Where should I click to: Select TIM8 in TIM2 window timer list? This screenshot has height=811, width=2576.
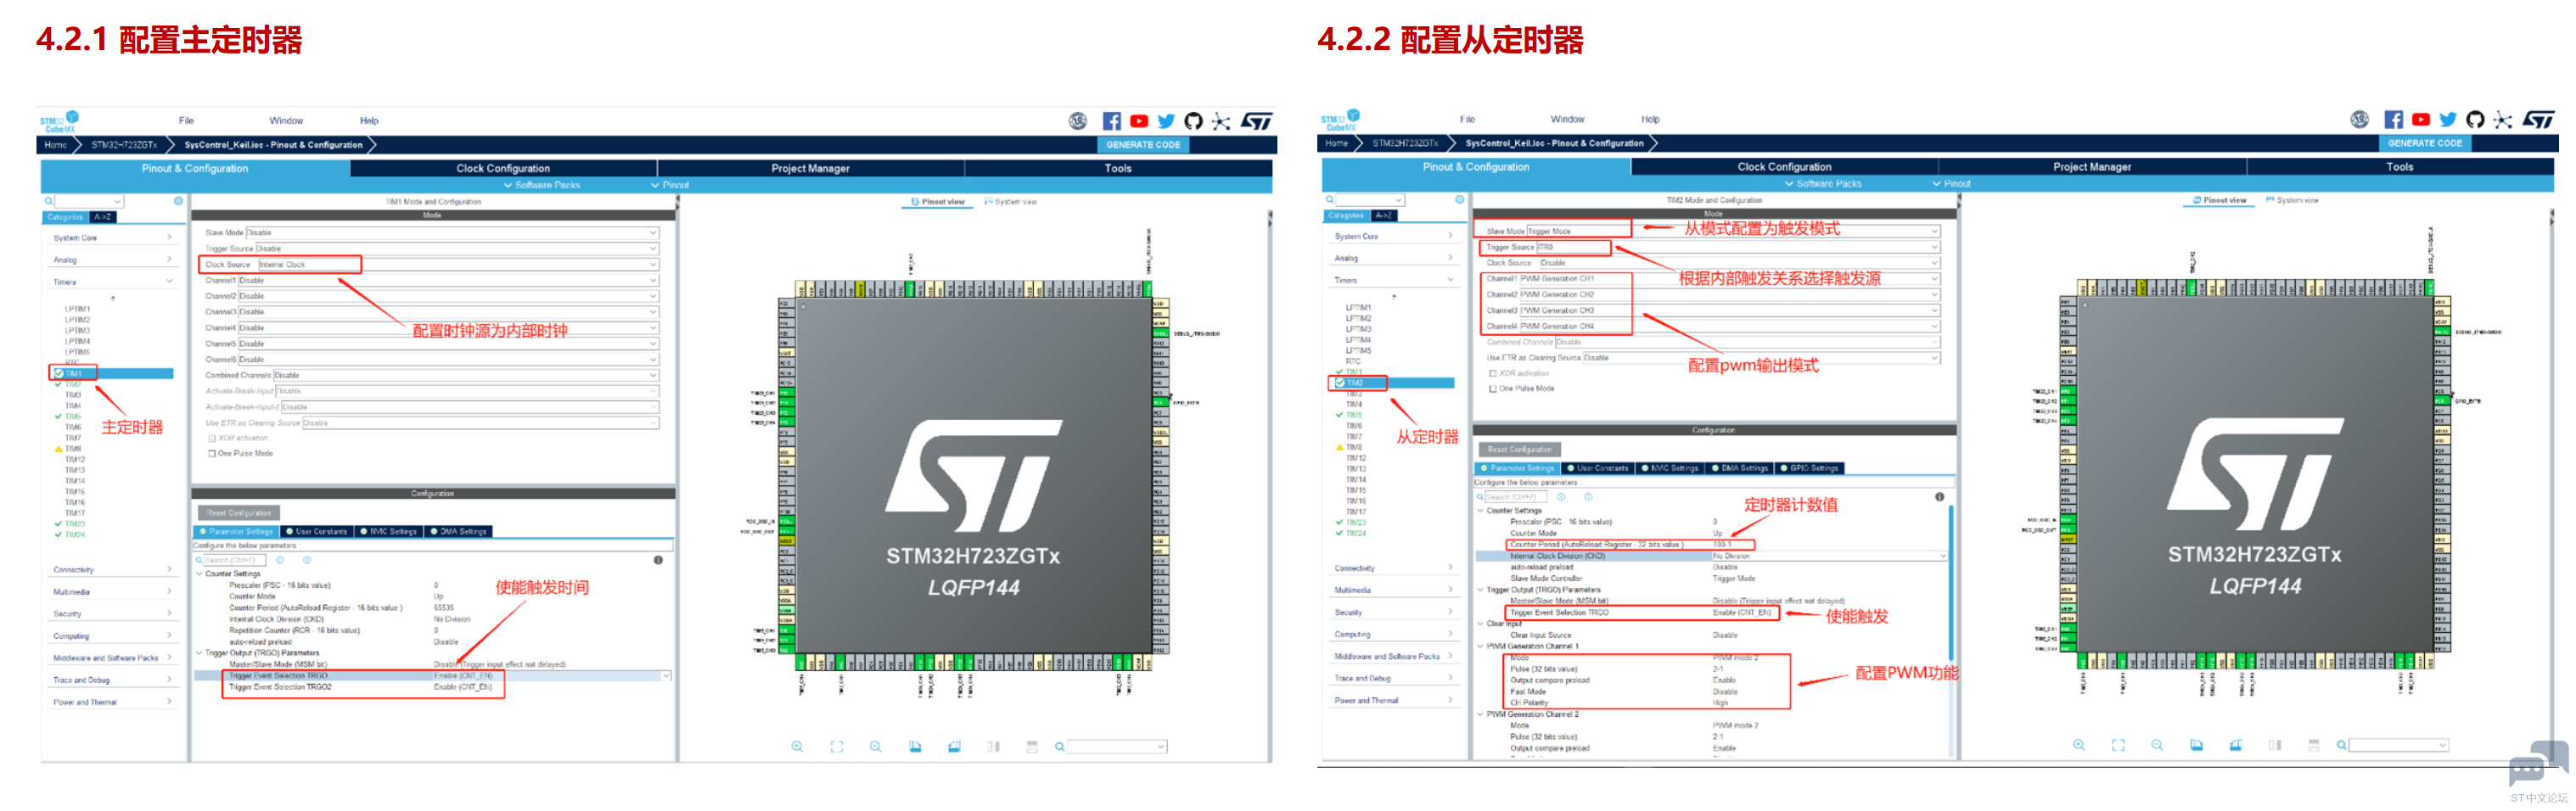pos(1354,447)
